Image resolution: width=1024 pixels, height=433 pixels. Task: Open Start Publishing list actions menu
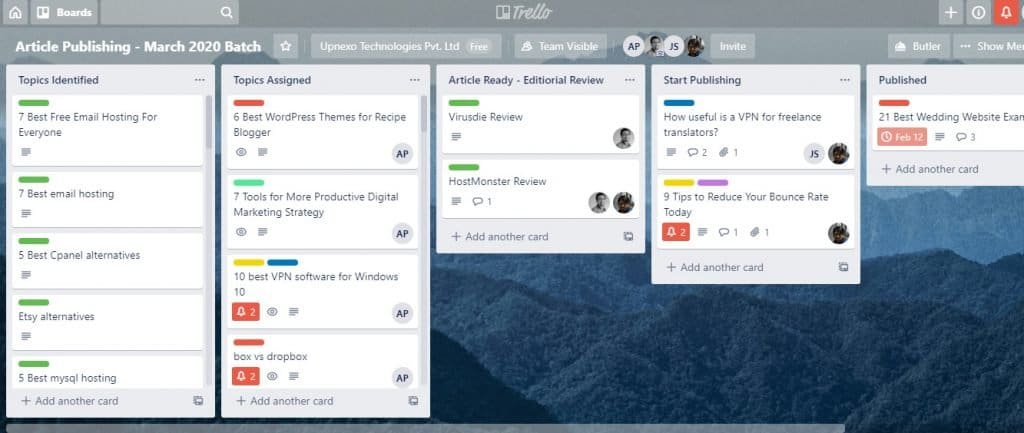[845, 80]
